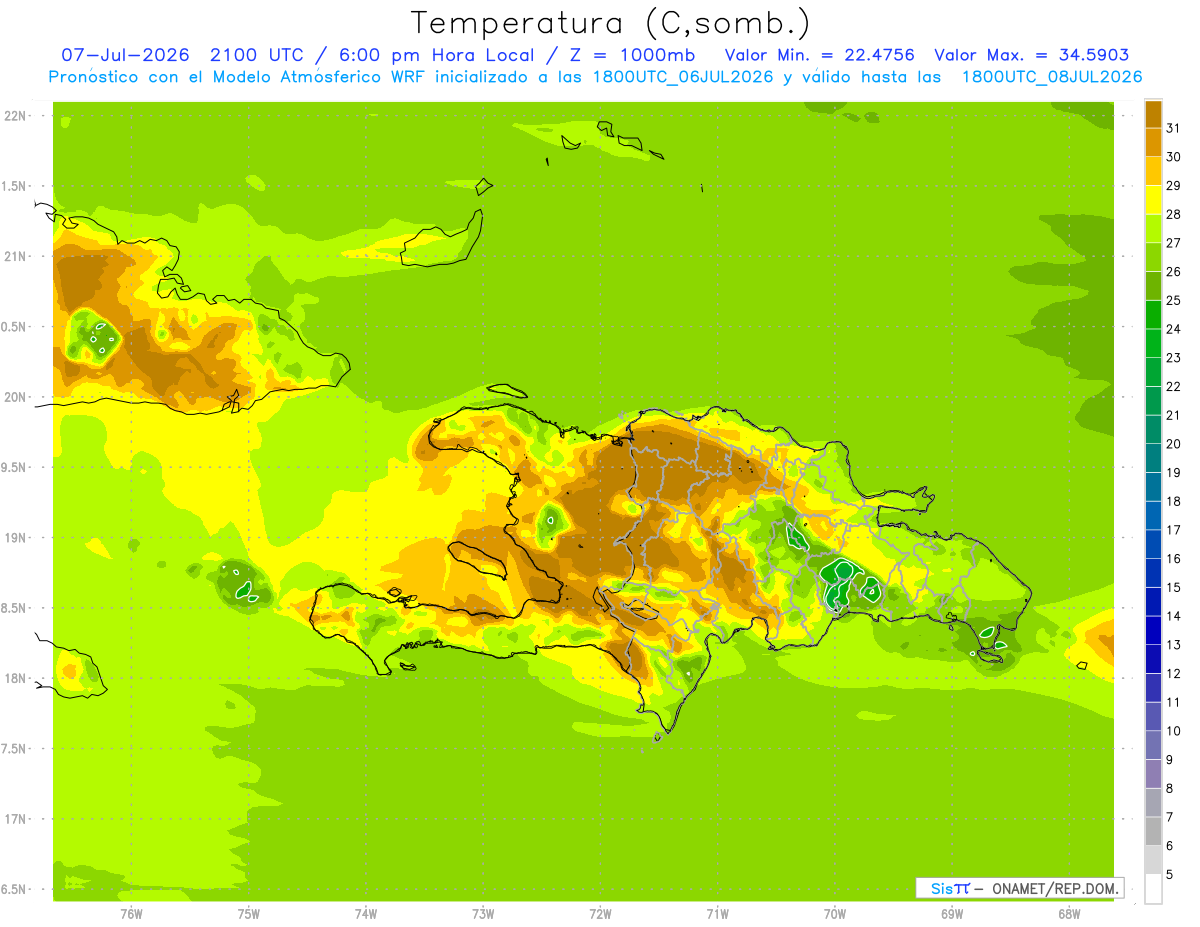The width and height of the screenshot is (1200, 927).
Task: Click the 73W longitude label
Action: [483, 913]
